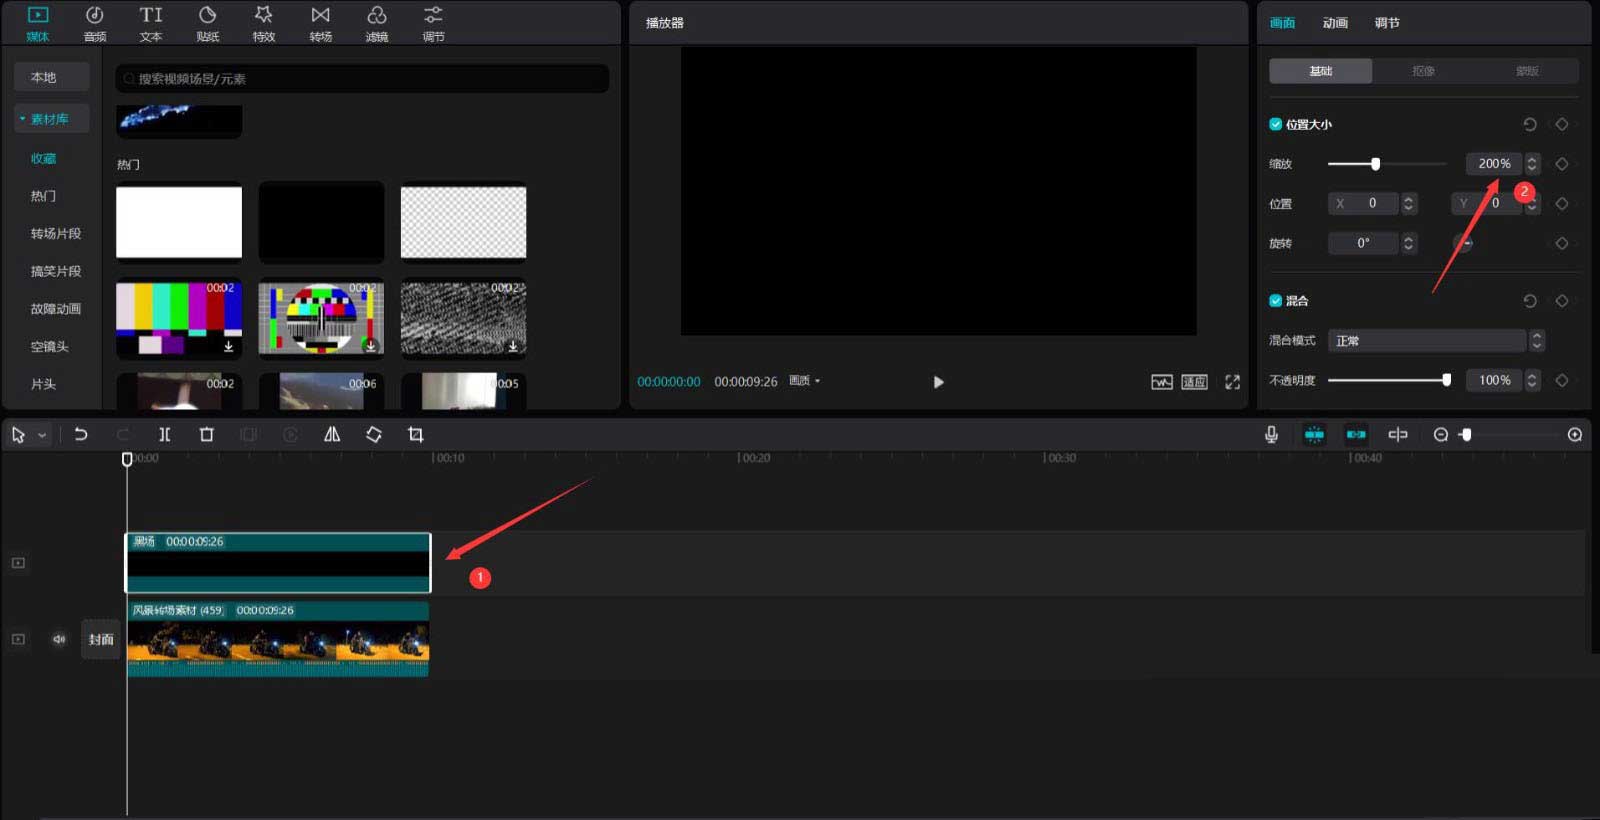The height and width of the screenshot is (820, 1600).
Task: Zoom in the timeline with plus icon
Action: click(x=1575, y=434)
